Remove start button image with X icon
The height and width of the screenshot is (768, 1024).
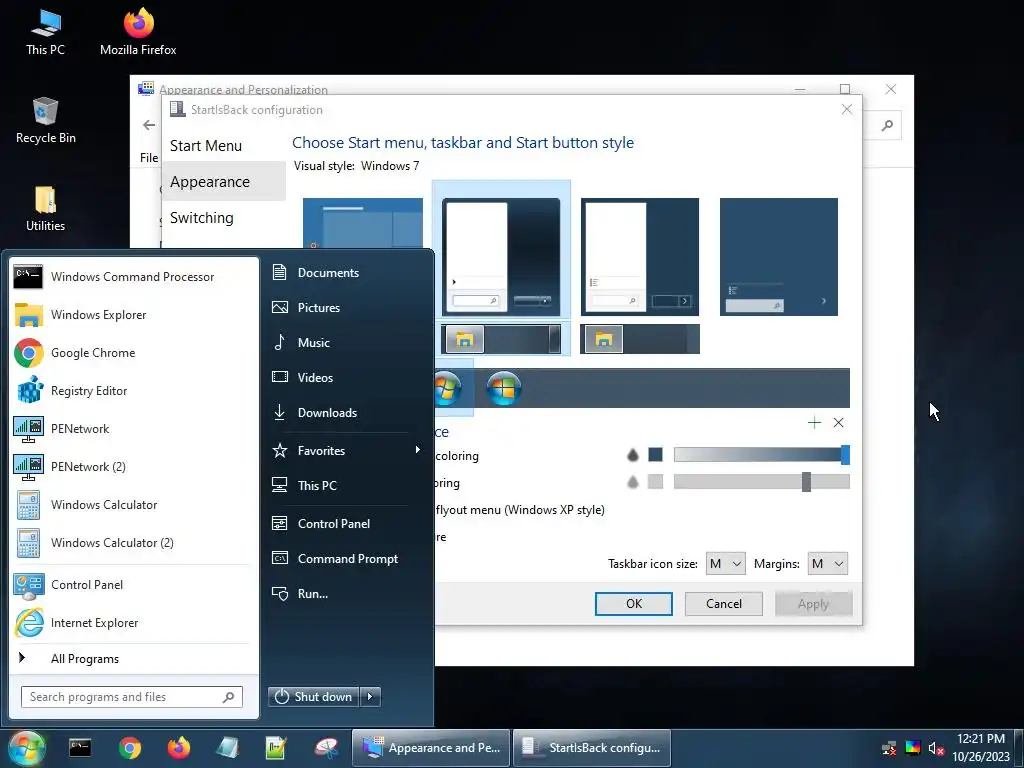click(x=839, y=423)
